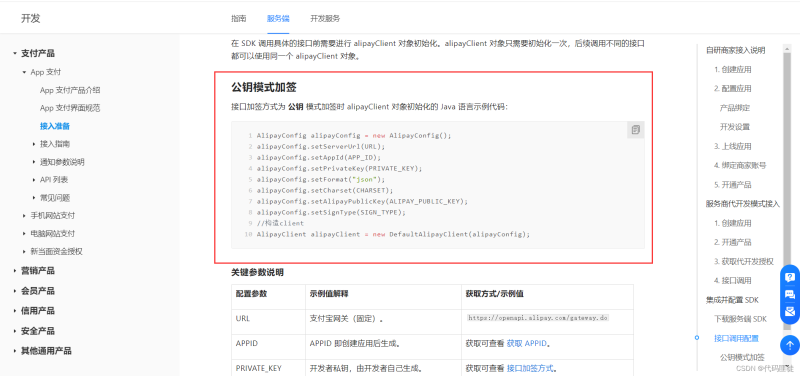Image resolution: width=800 pixels, height=376 pixels.
Task: Click the 关键参数说明 heading
Action: click(x=257, y=272)
